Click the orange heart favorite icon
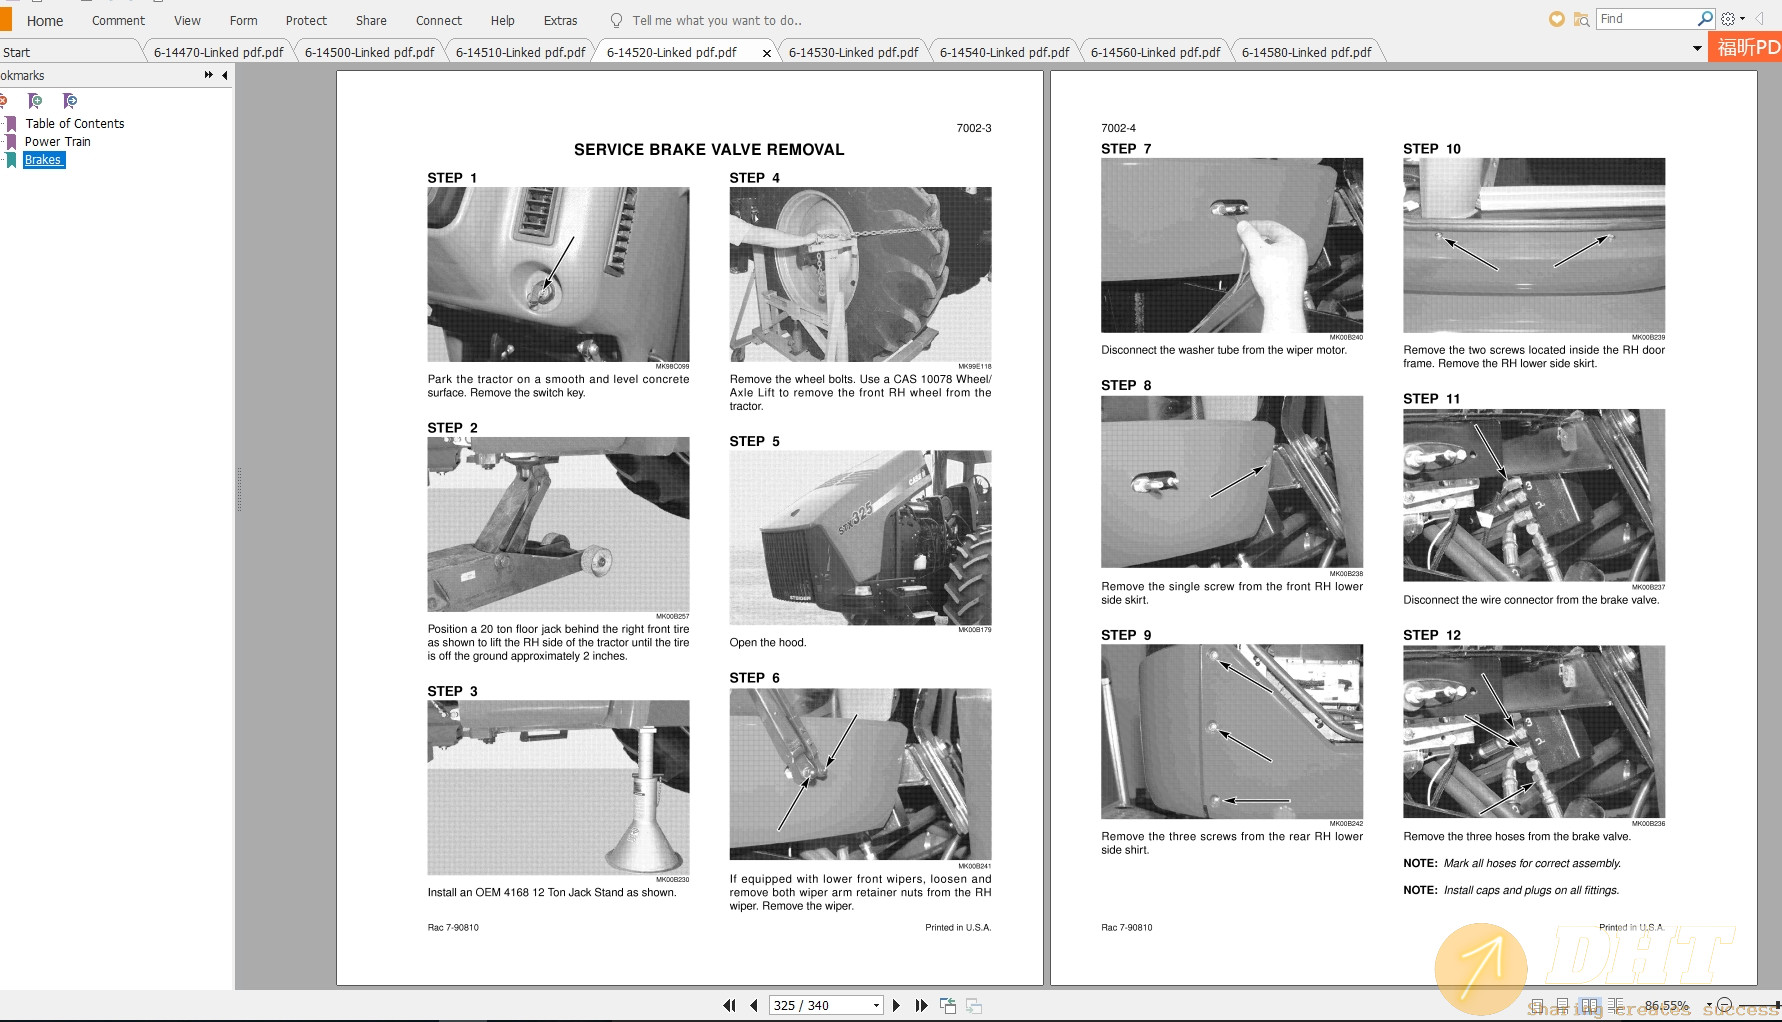Screen dimensions: 1782x1022 point(1556,19)
